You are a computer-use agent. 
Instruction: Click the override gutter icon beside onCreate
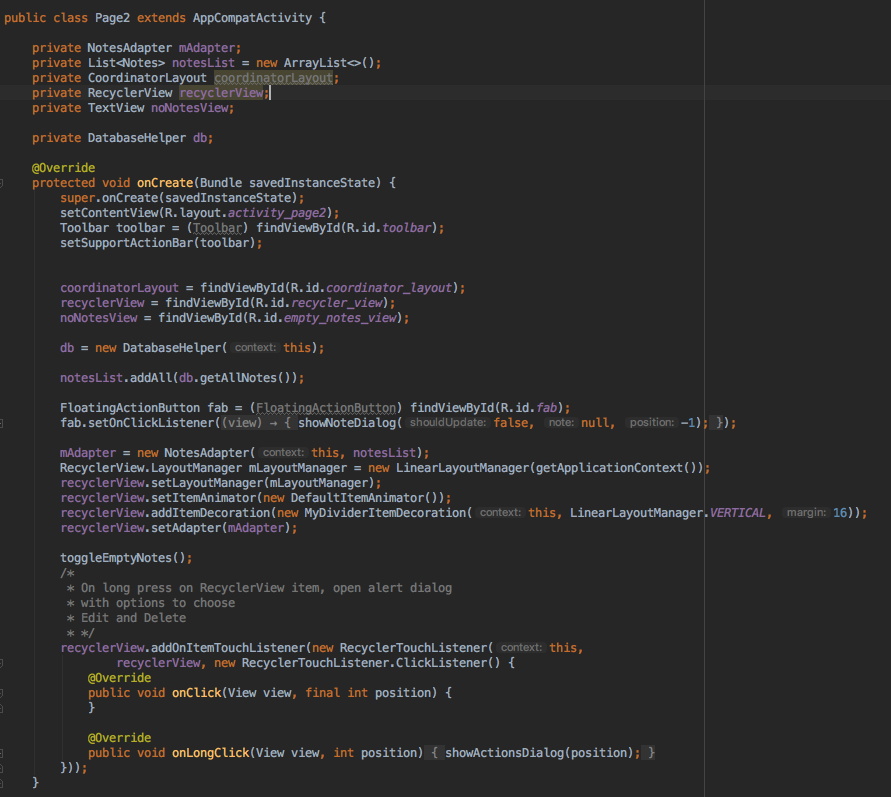tap(4, 182)
